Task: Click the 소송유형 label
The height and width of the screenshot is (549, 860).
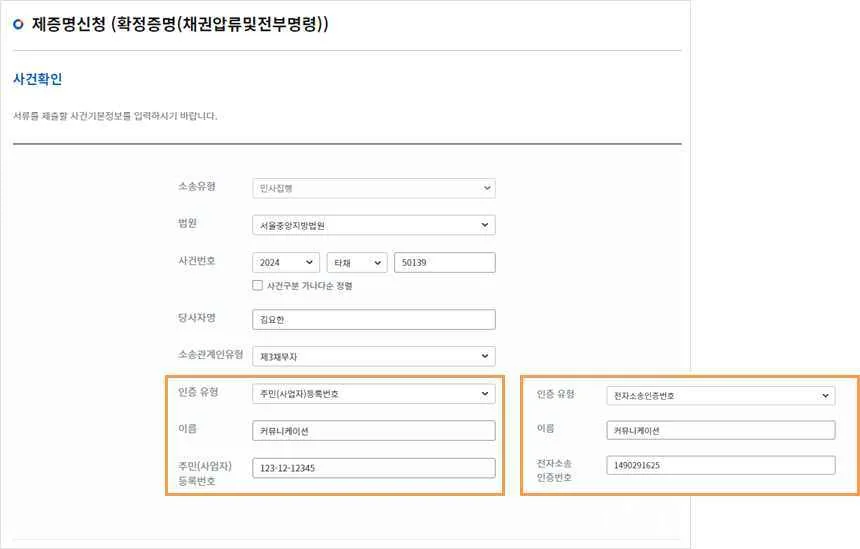Action: [197, 186]
